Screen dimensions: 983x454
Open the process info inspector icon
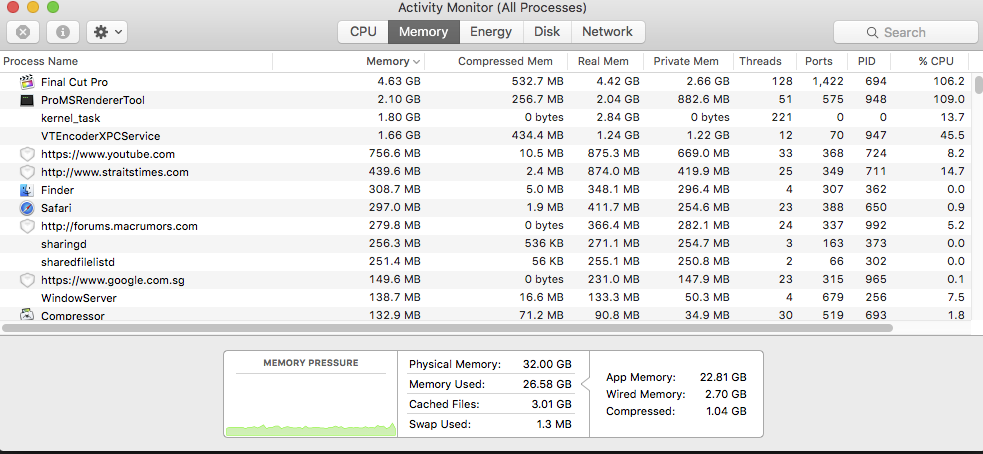tap(63, 32)
